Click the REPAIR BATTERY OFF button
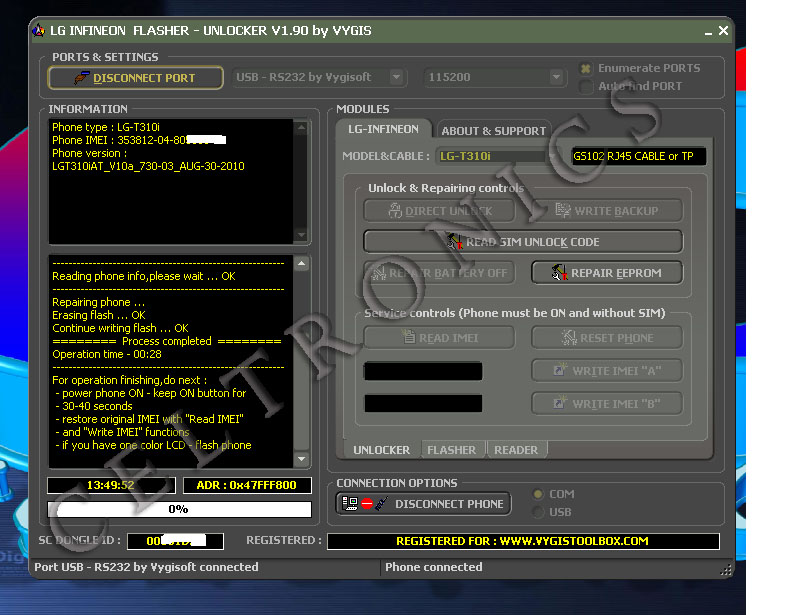Viewport: 800px width, 615px height. click(439, 273)
